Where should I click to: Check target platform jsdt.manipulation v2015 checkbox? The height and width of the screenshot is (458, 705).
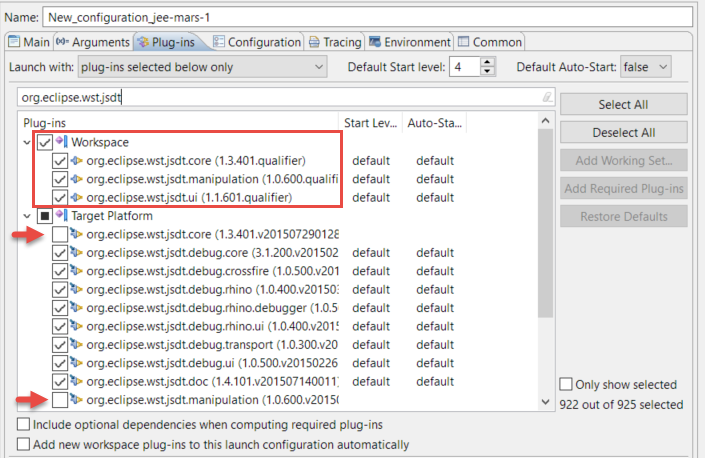60,400
